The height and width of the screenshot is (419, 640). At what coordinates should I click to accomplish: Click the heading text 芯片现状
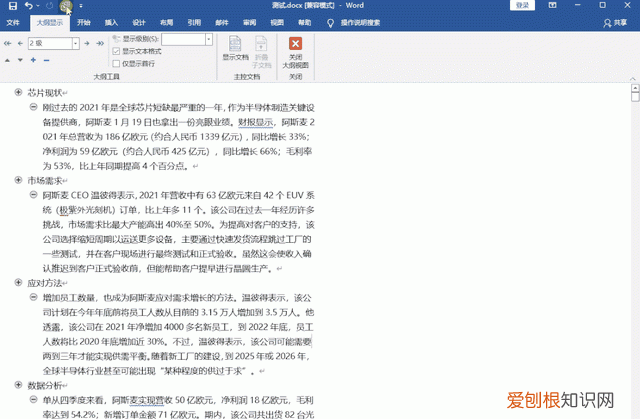coord(45,93)
